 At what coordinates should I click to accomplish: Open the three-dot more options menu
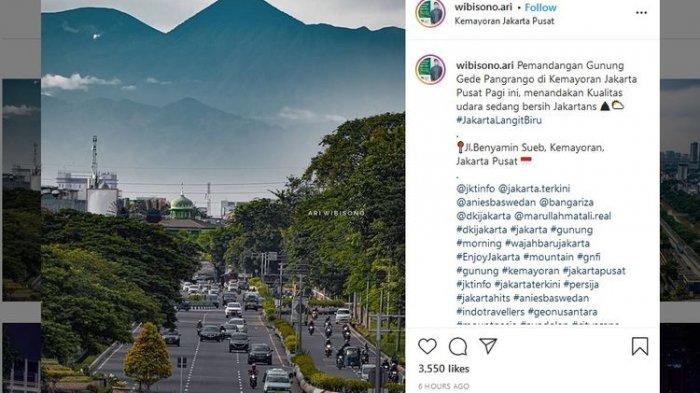pos(641,13)
